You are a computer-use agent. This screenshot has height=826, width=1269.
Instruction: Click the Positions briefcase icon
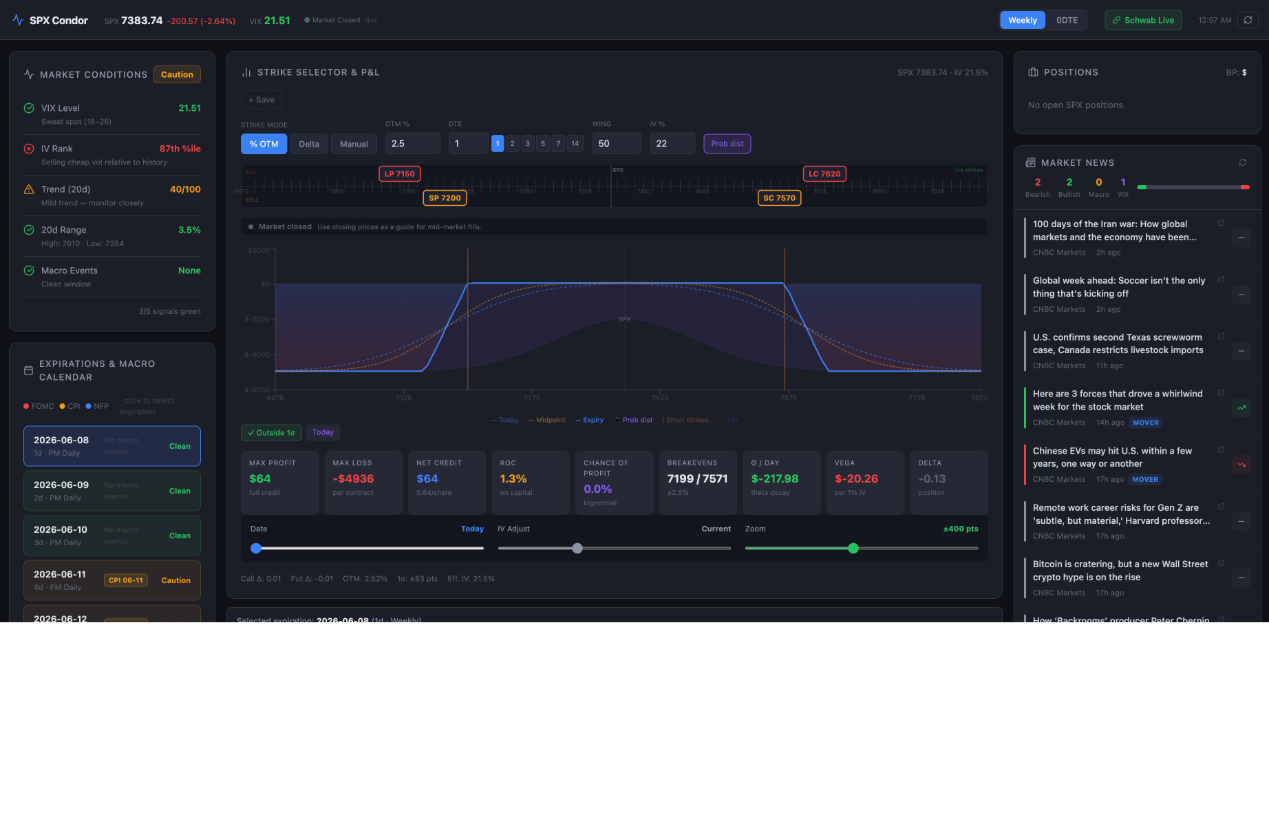click(1033, 72)
